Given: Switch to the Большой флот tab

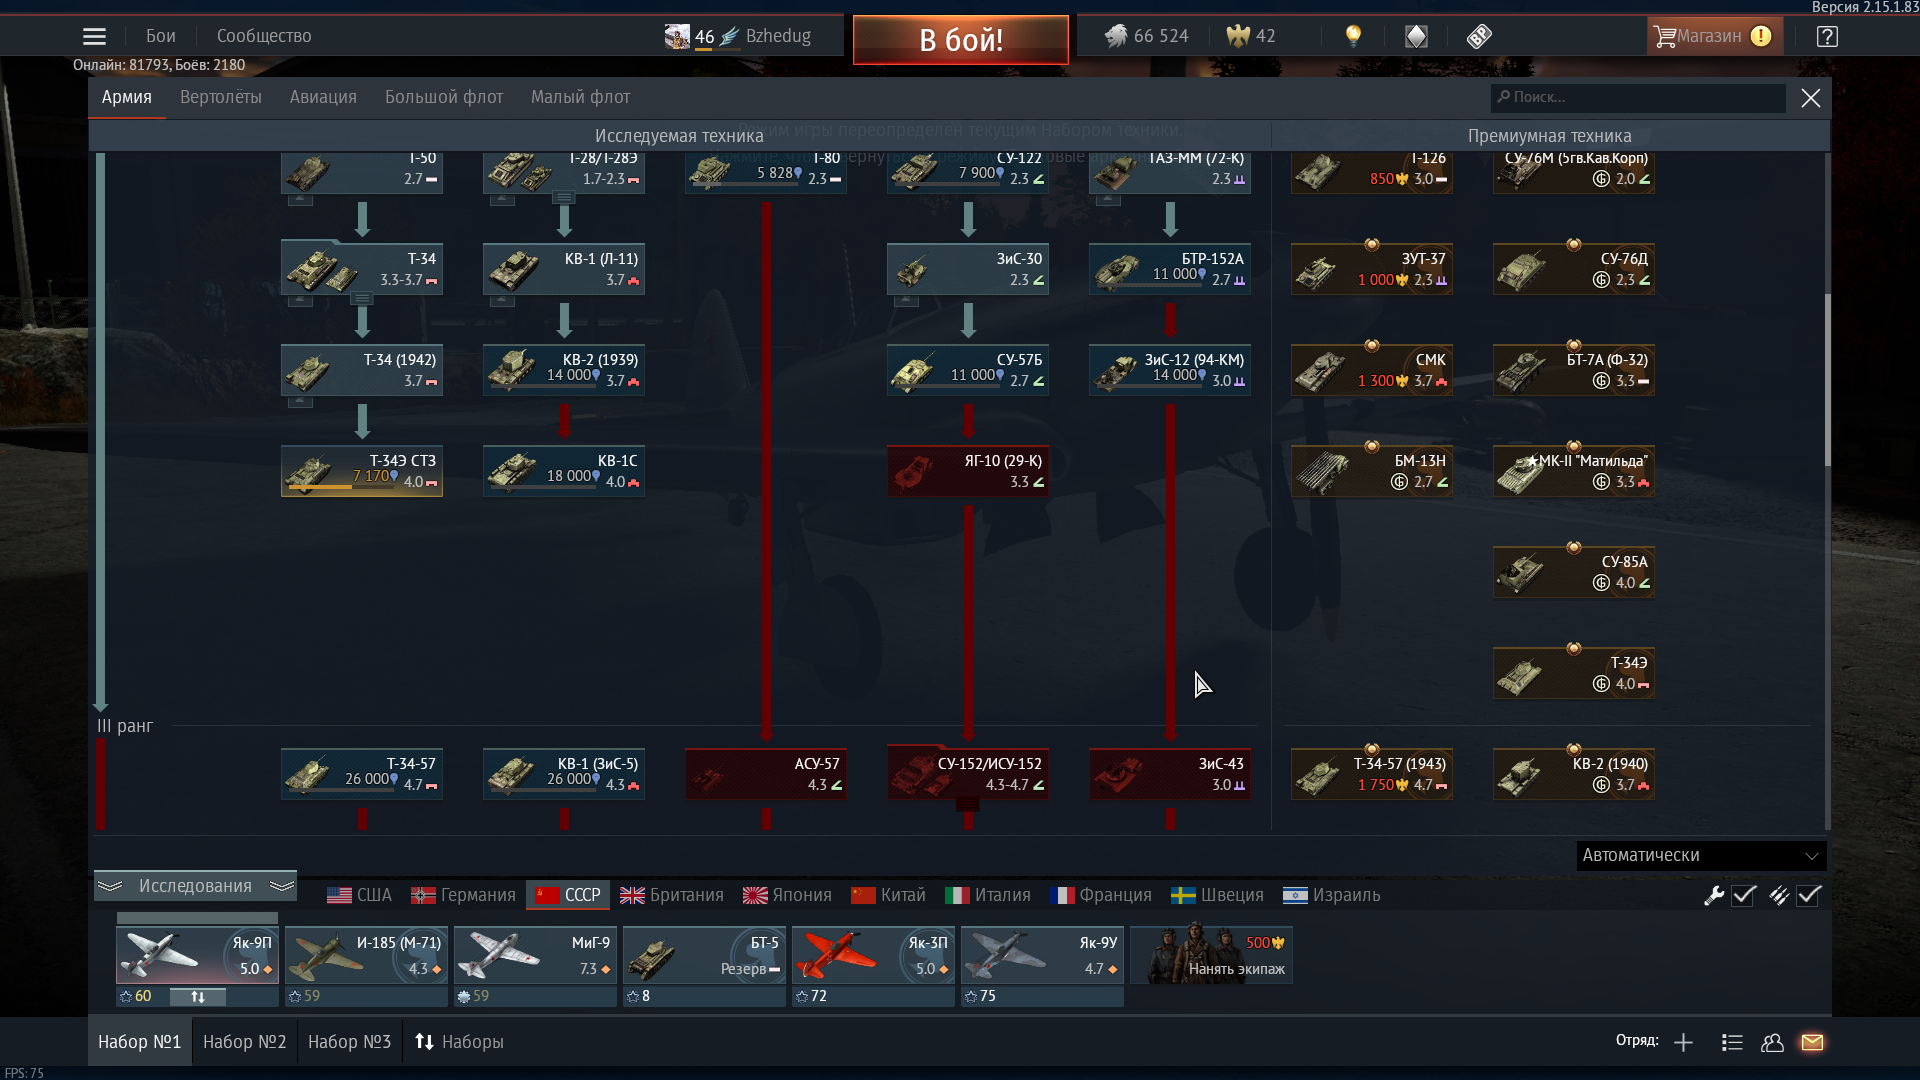Looking at the screenshot, I should (444, 97).
